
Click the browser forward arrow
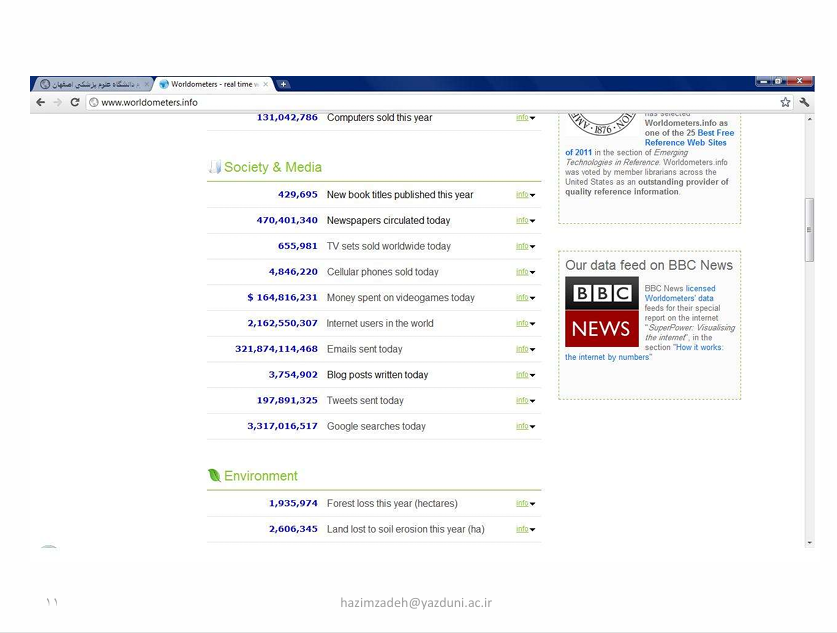tap(57, 102)
